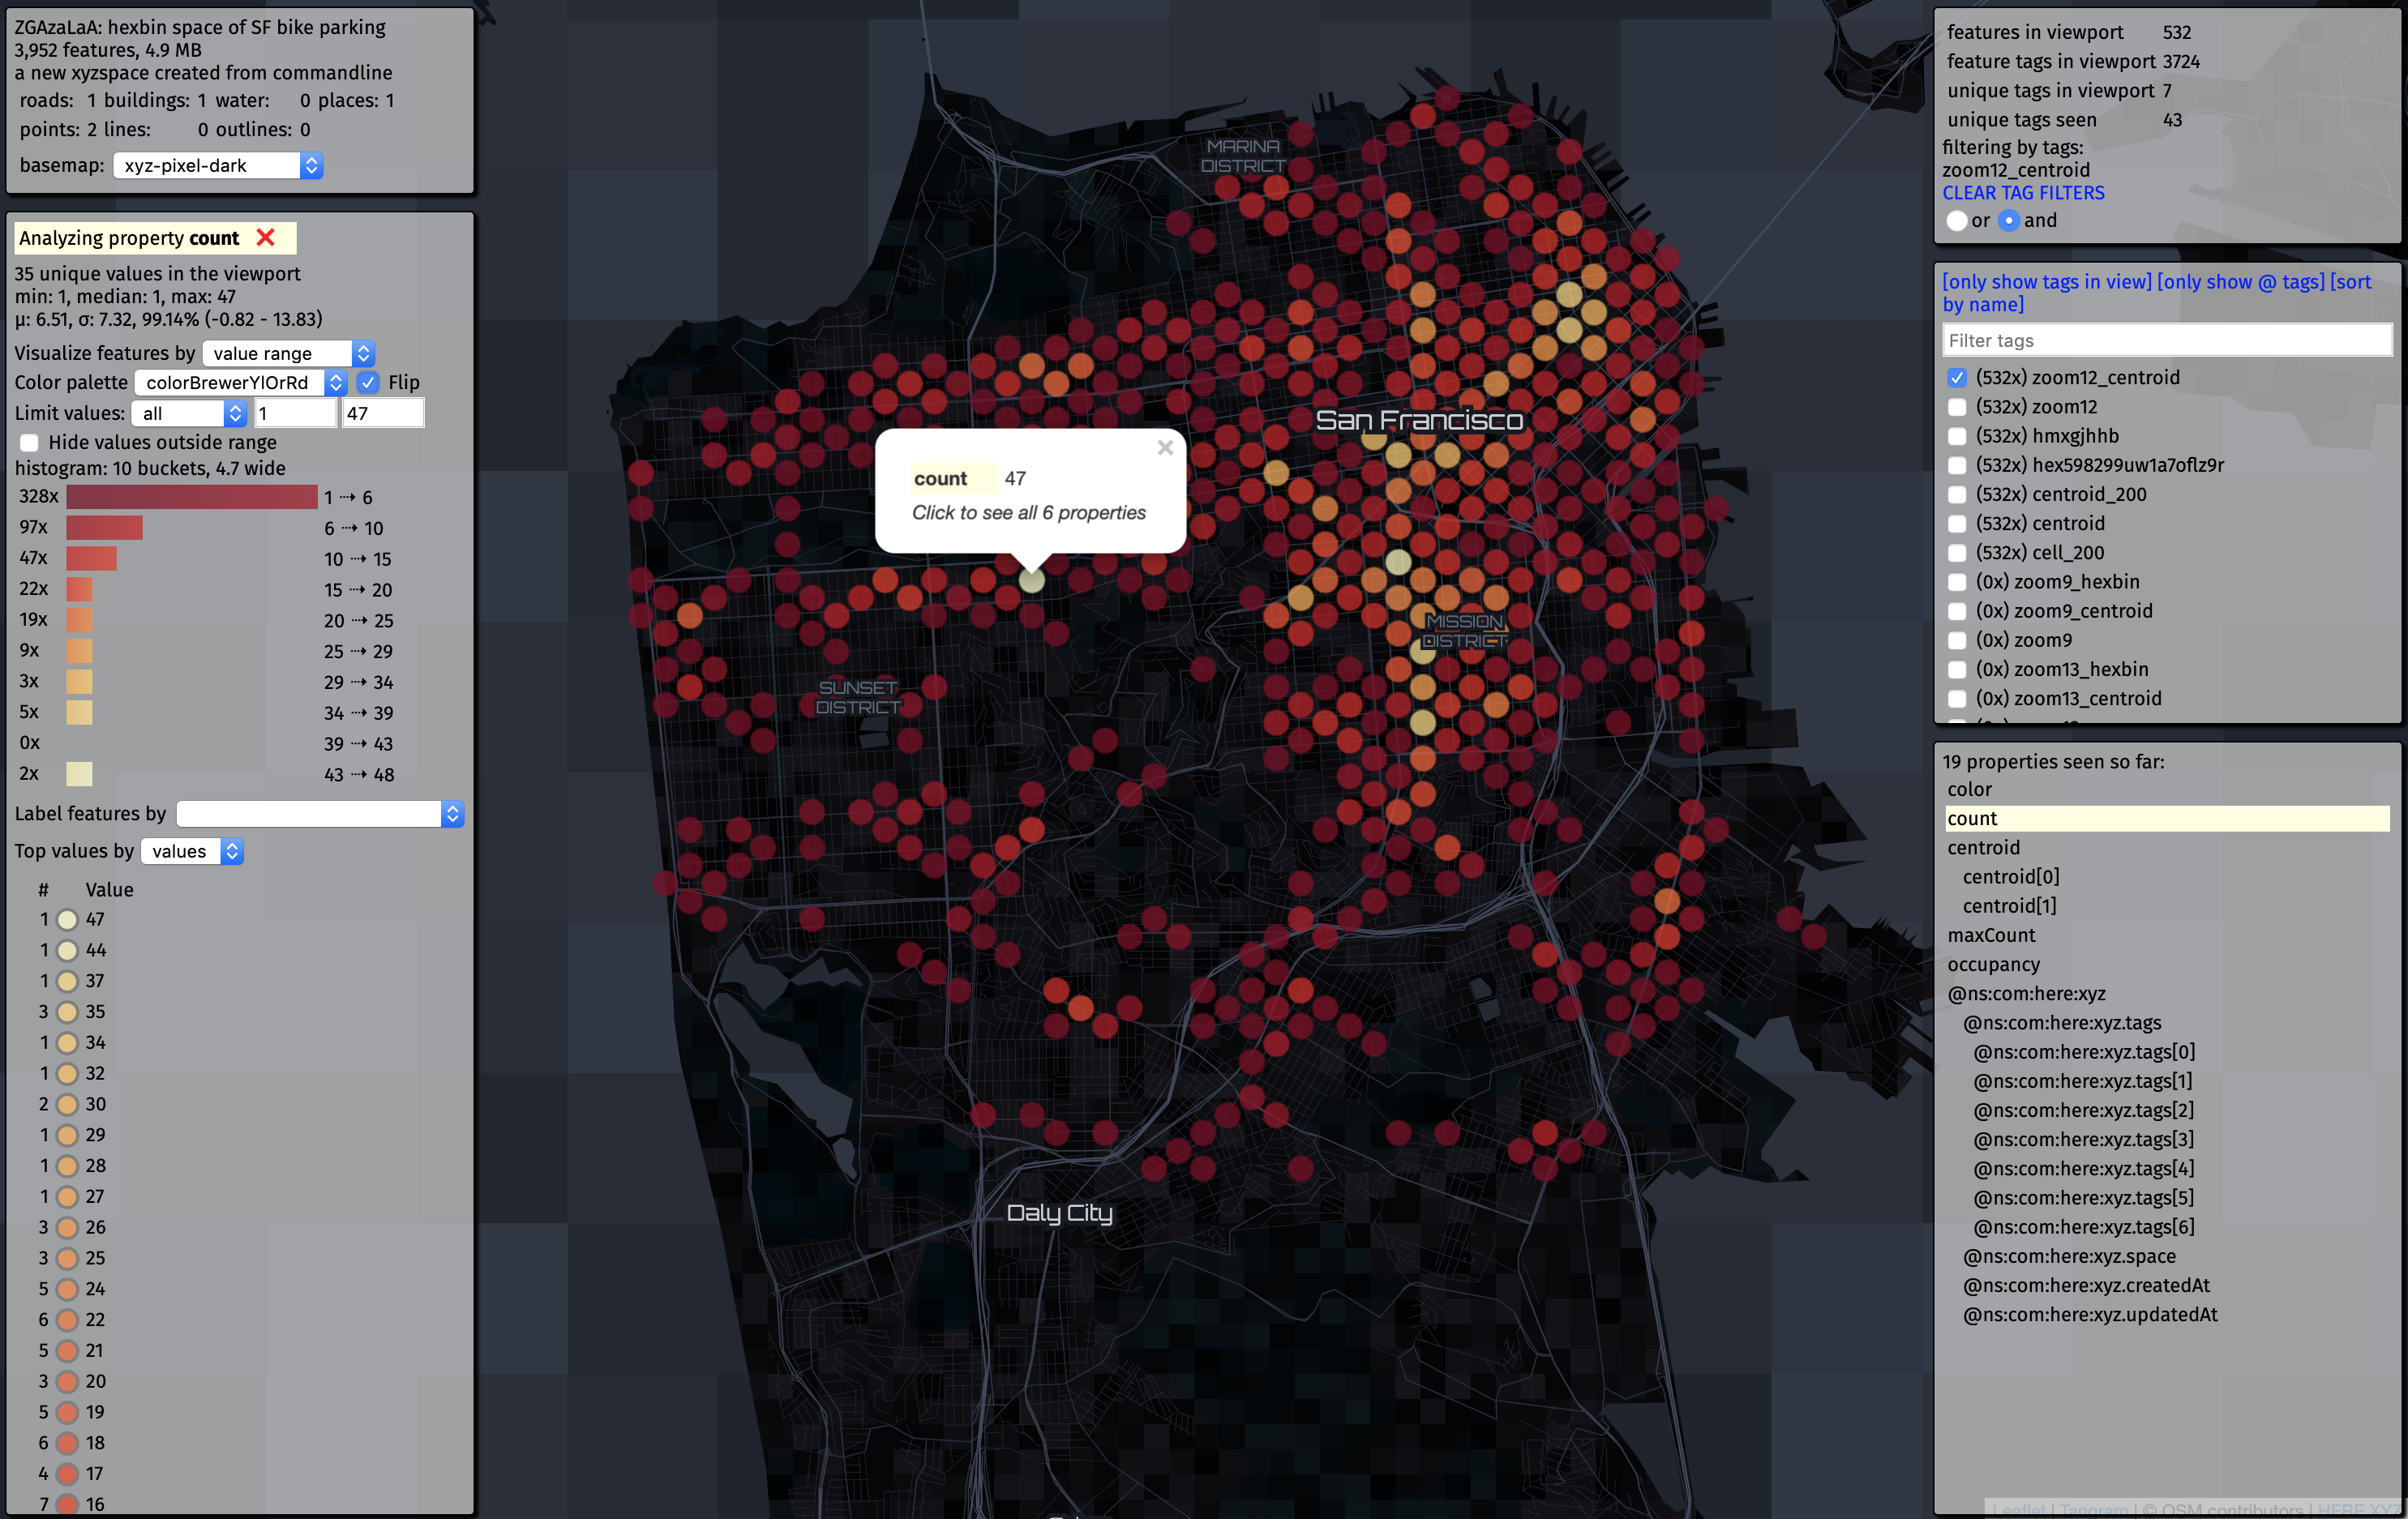This screenshot has width=2408, height=1519.
Task: Click histogram bar for 1 to 6 bucket
Action: point(191,497)
